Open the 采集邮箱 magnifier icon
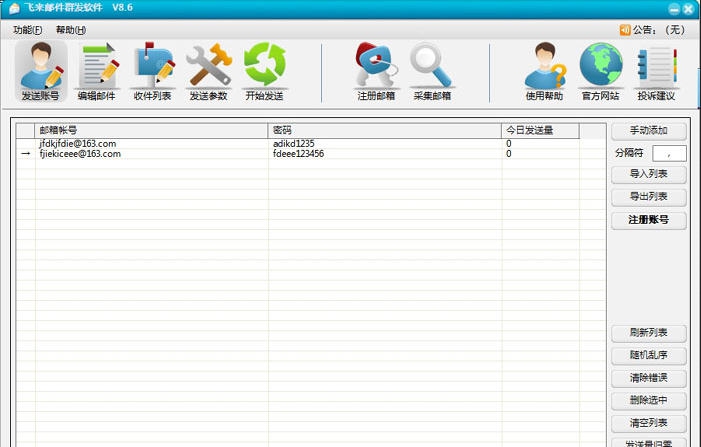Viewport: 701px width, 447px height. (x=432, y=72)
